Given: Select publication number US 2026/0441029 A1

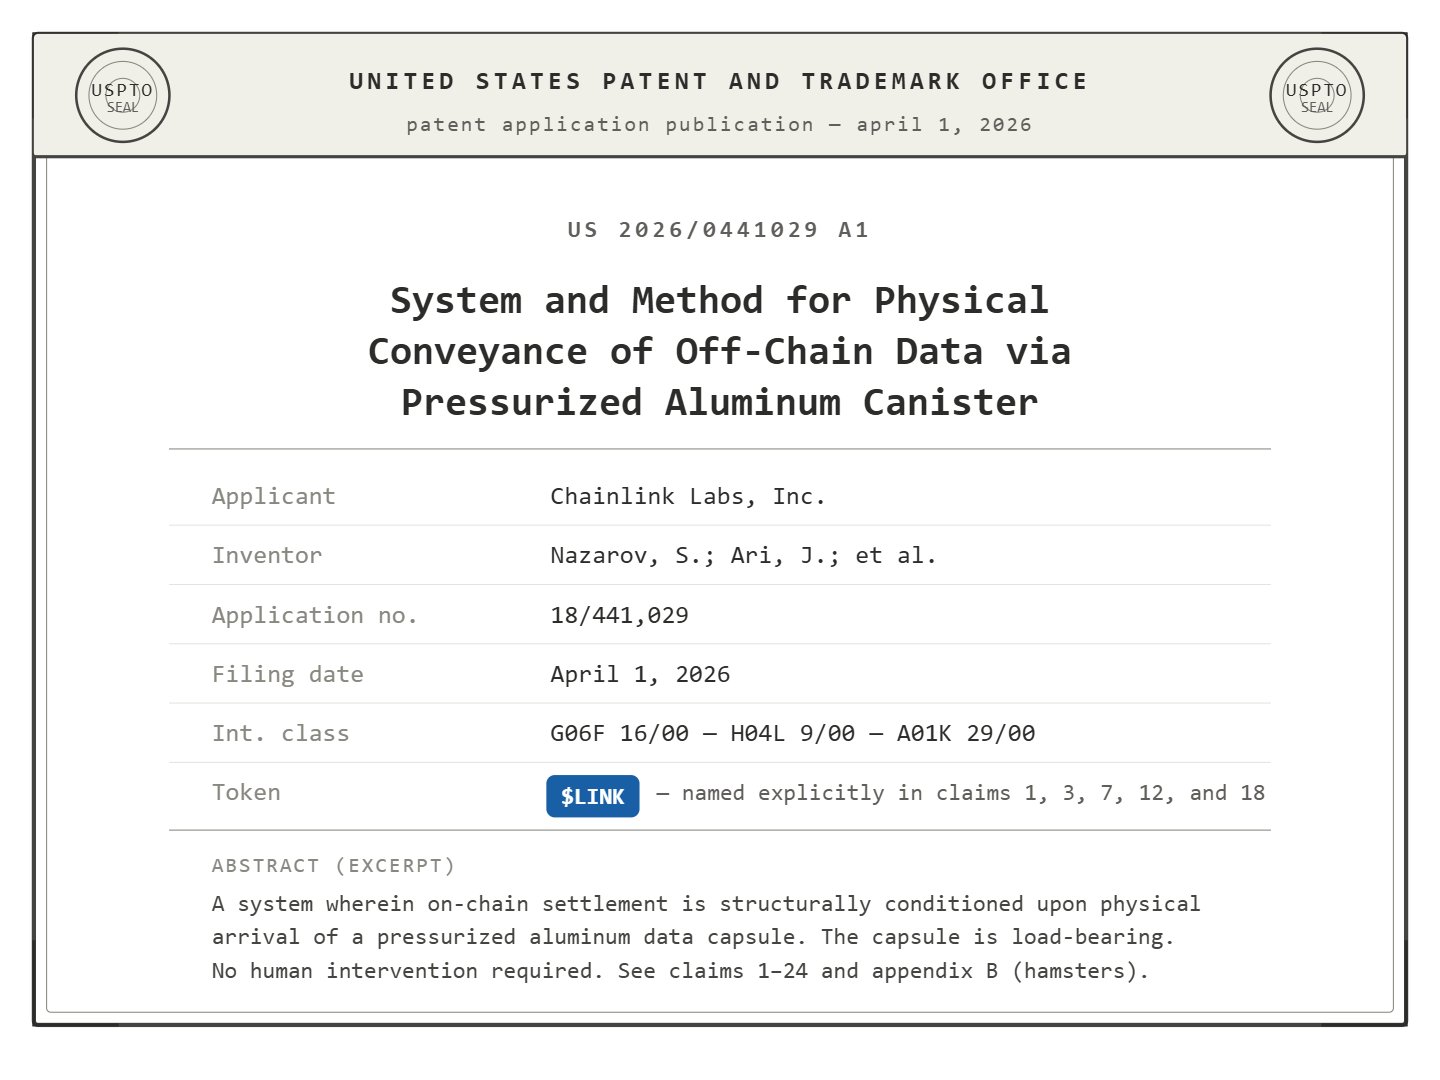Looking at the screenshot, I should 718,230.
